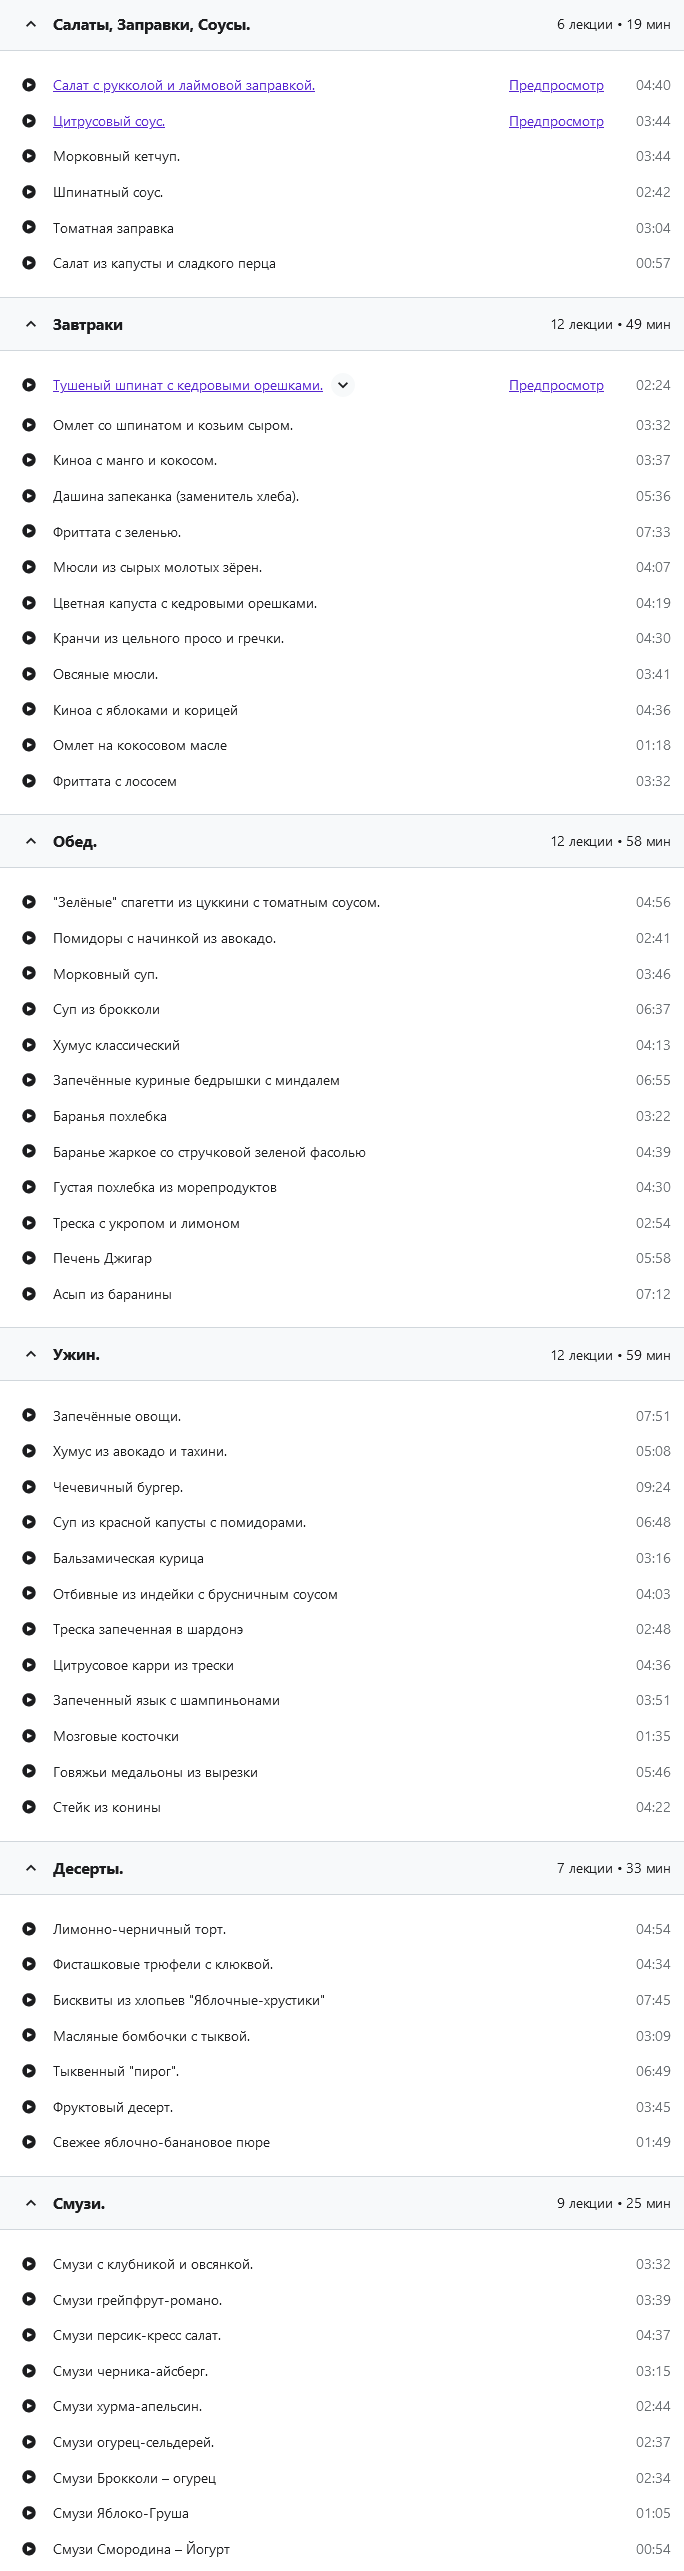Open Салат с рукколой и лаймовой заправкой lecture
This screenshot has height=2571, width=684.
(184, 85)
